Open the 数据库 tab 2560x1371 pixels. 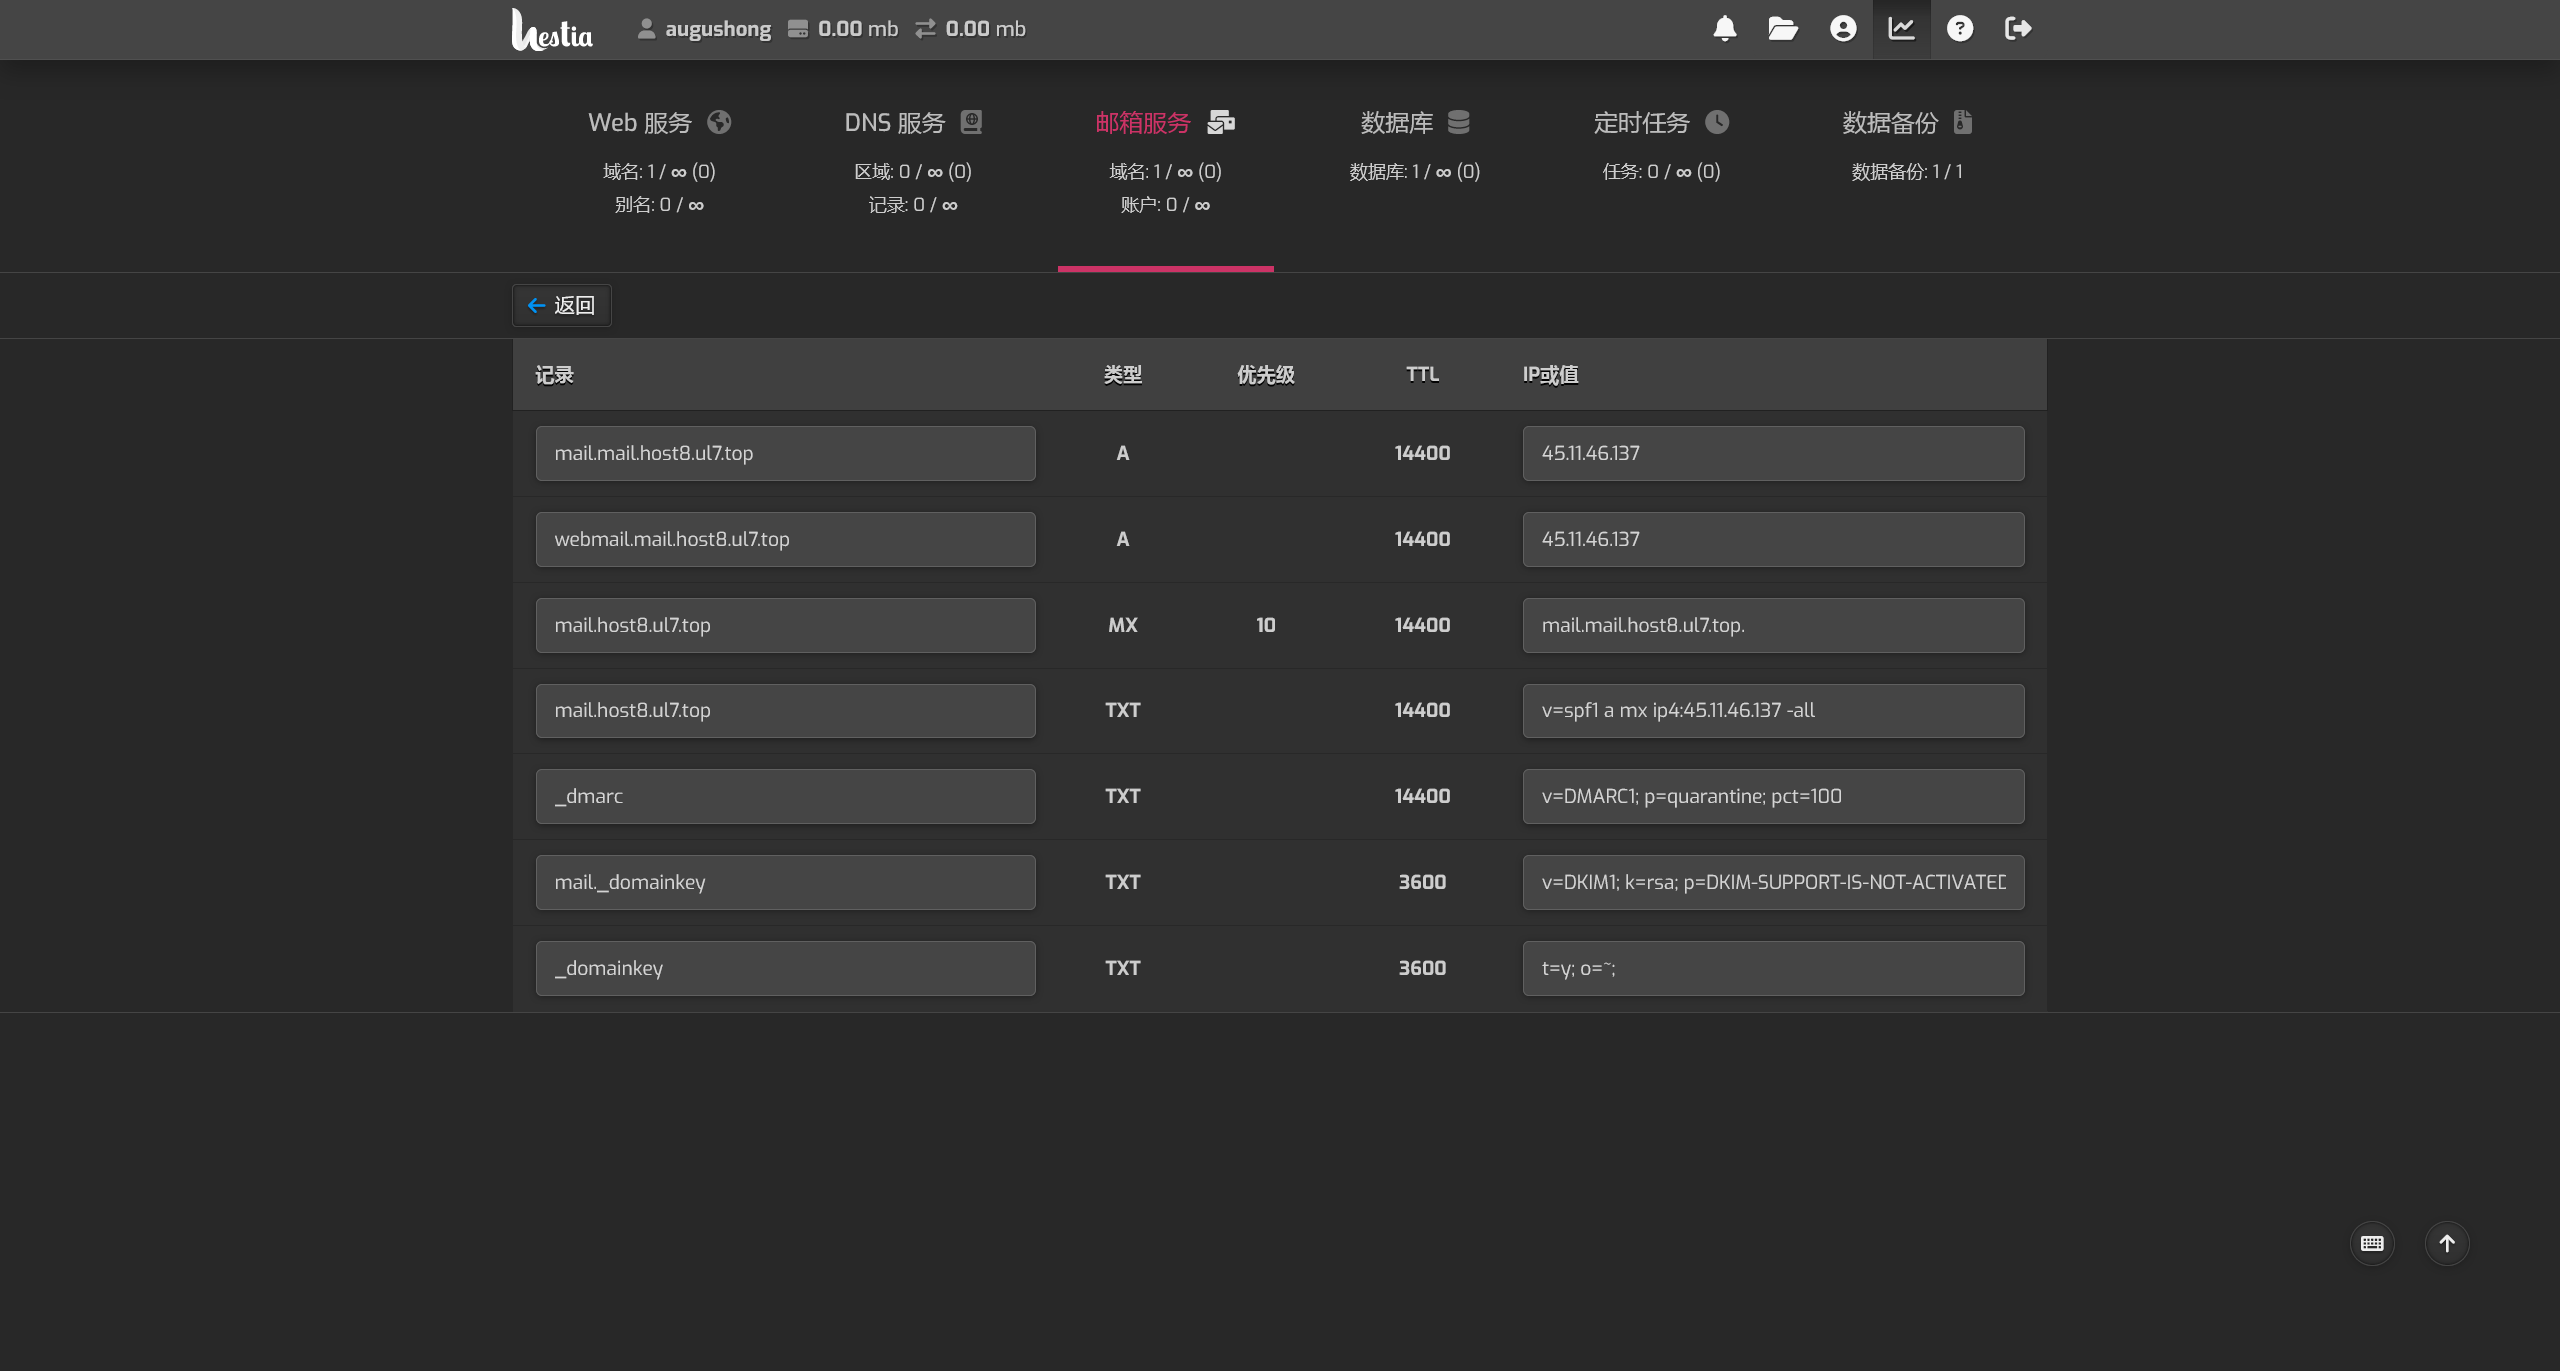click(x=1414, y=123)
